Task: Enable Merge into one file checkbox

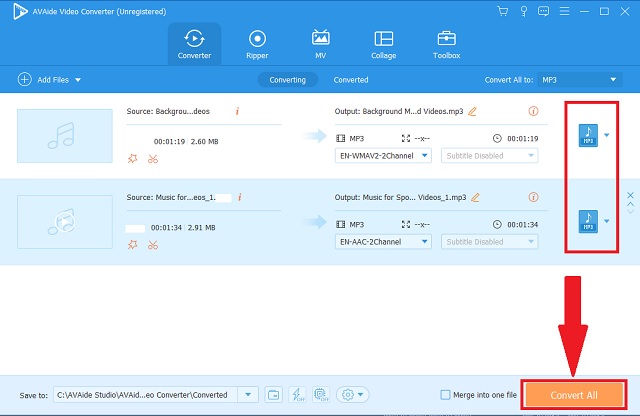Action: point(445,395)
